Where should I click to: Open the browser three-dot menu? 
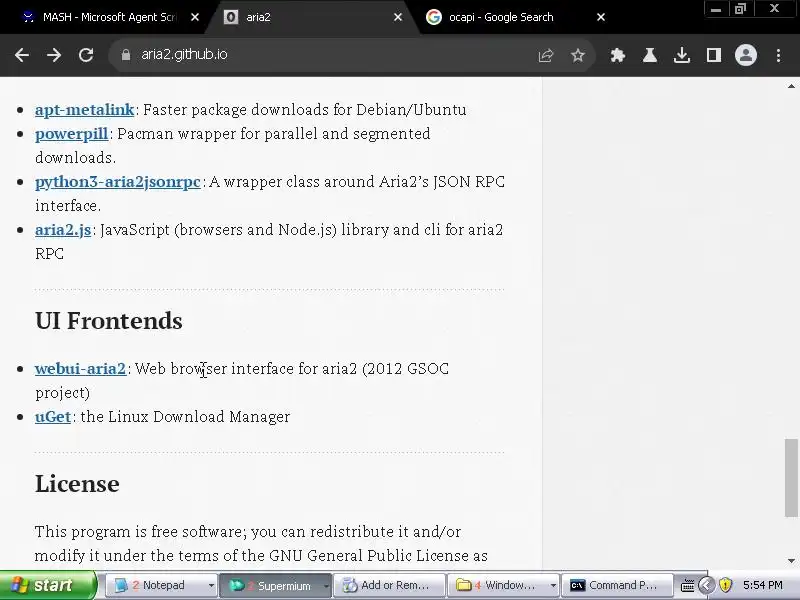778,55
